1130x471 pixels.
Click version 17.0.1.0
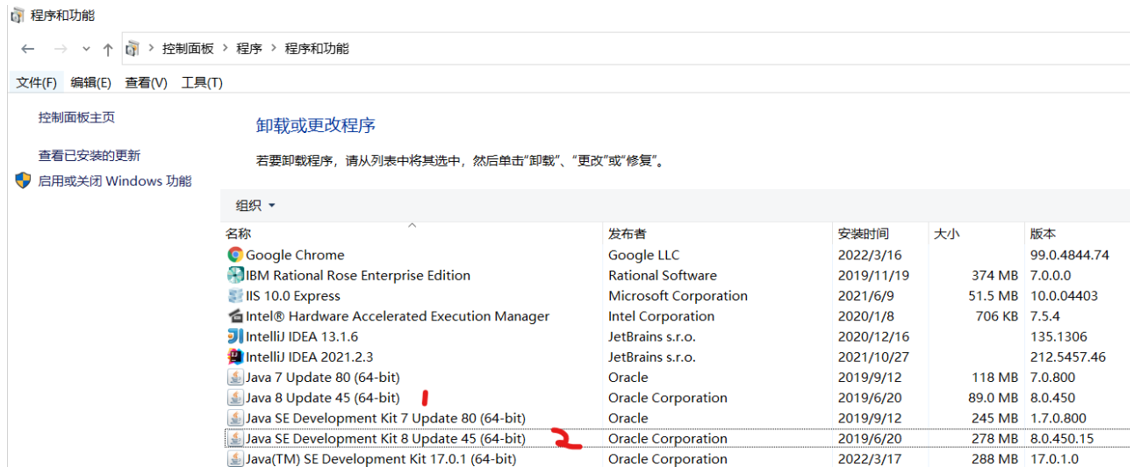1056,459
